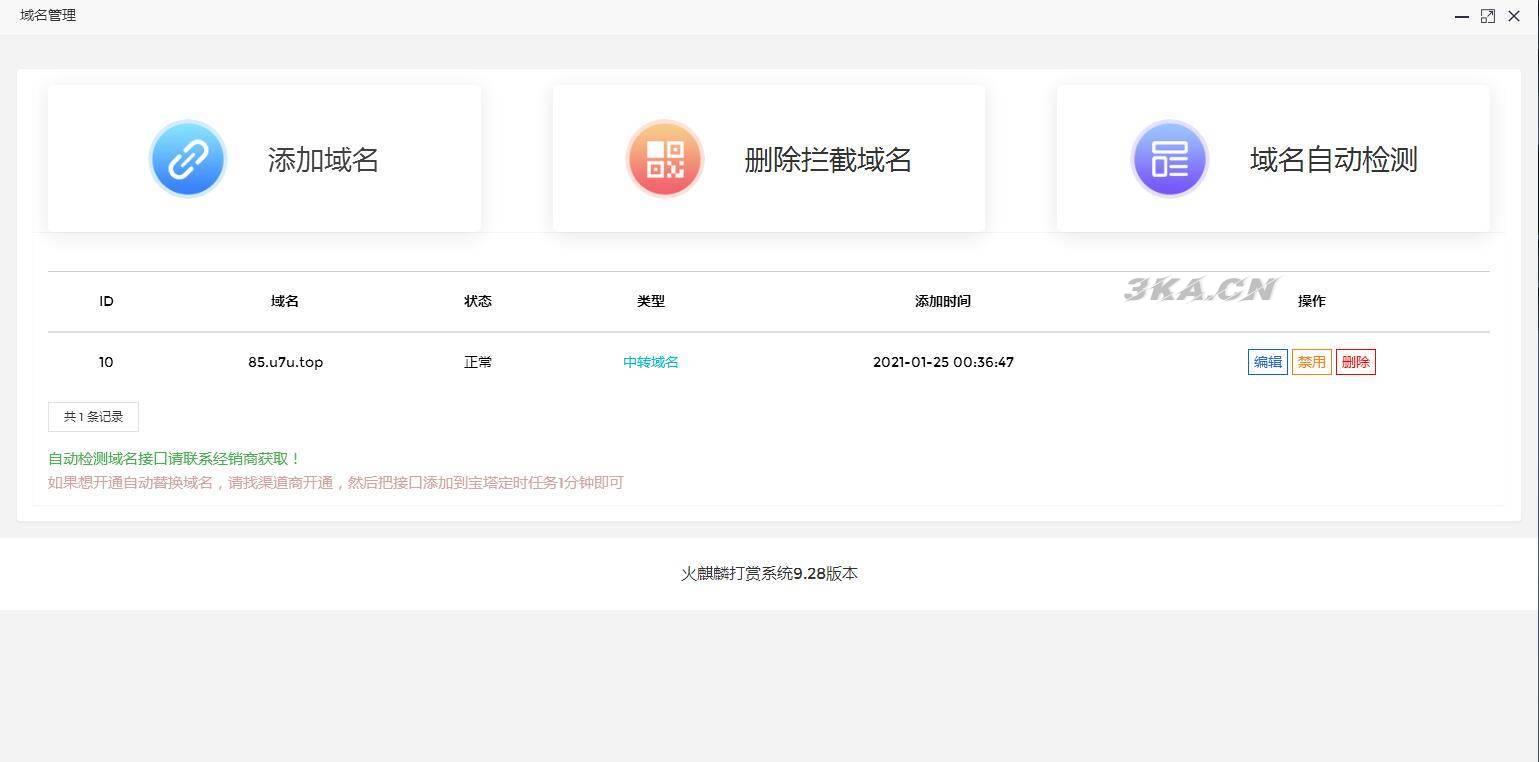Image resolution: width=1539 pixels, height=762 pixels.
Task: Click the purple layout auto-detect icon
Action: pos(1170,159)
